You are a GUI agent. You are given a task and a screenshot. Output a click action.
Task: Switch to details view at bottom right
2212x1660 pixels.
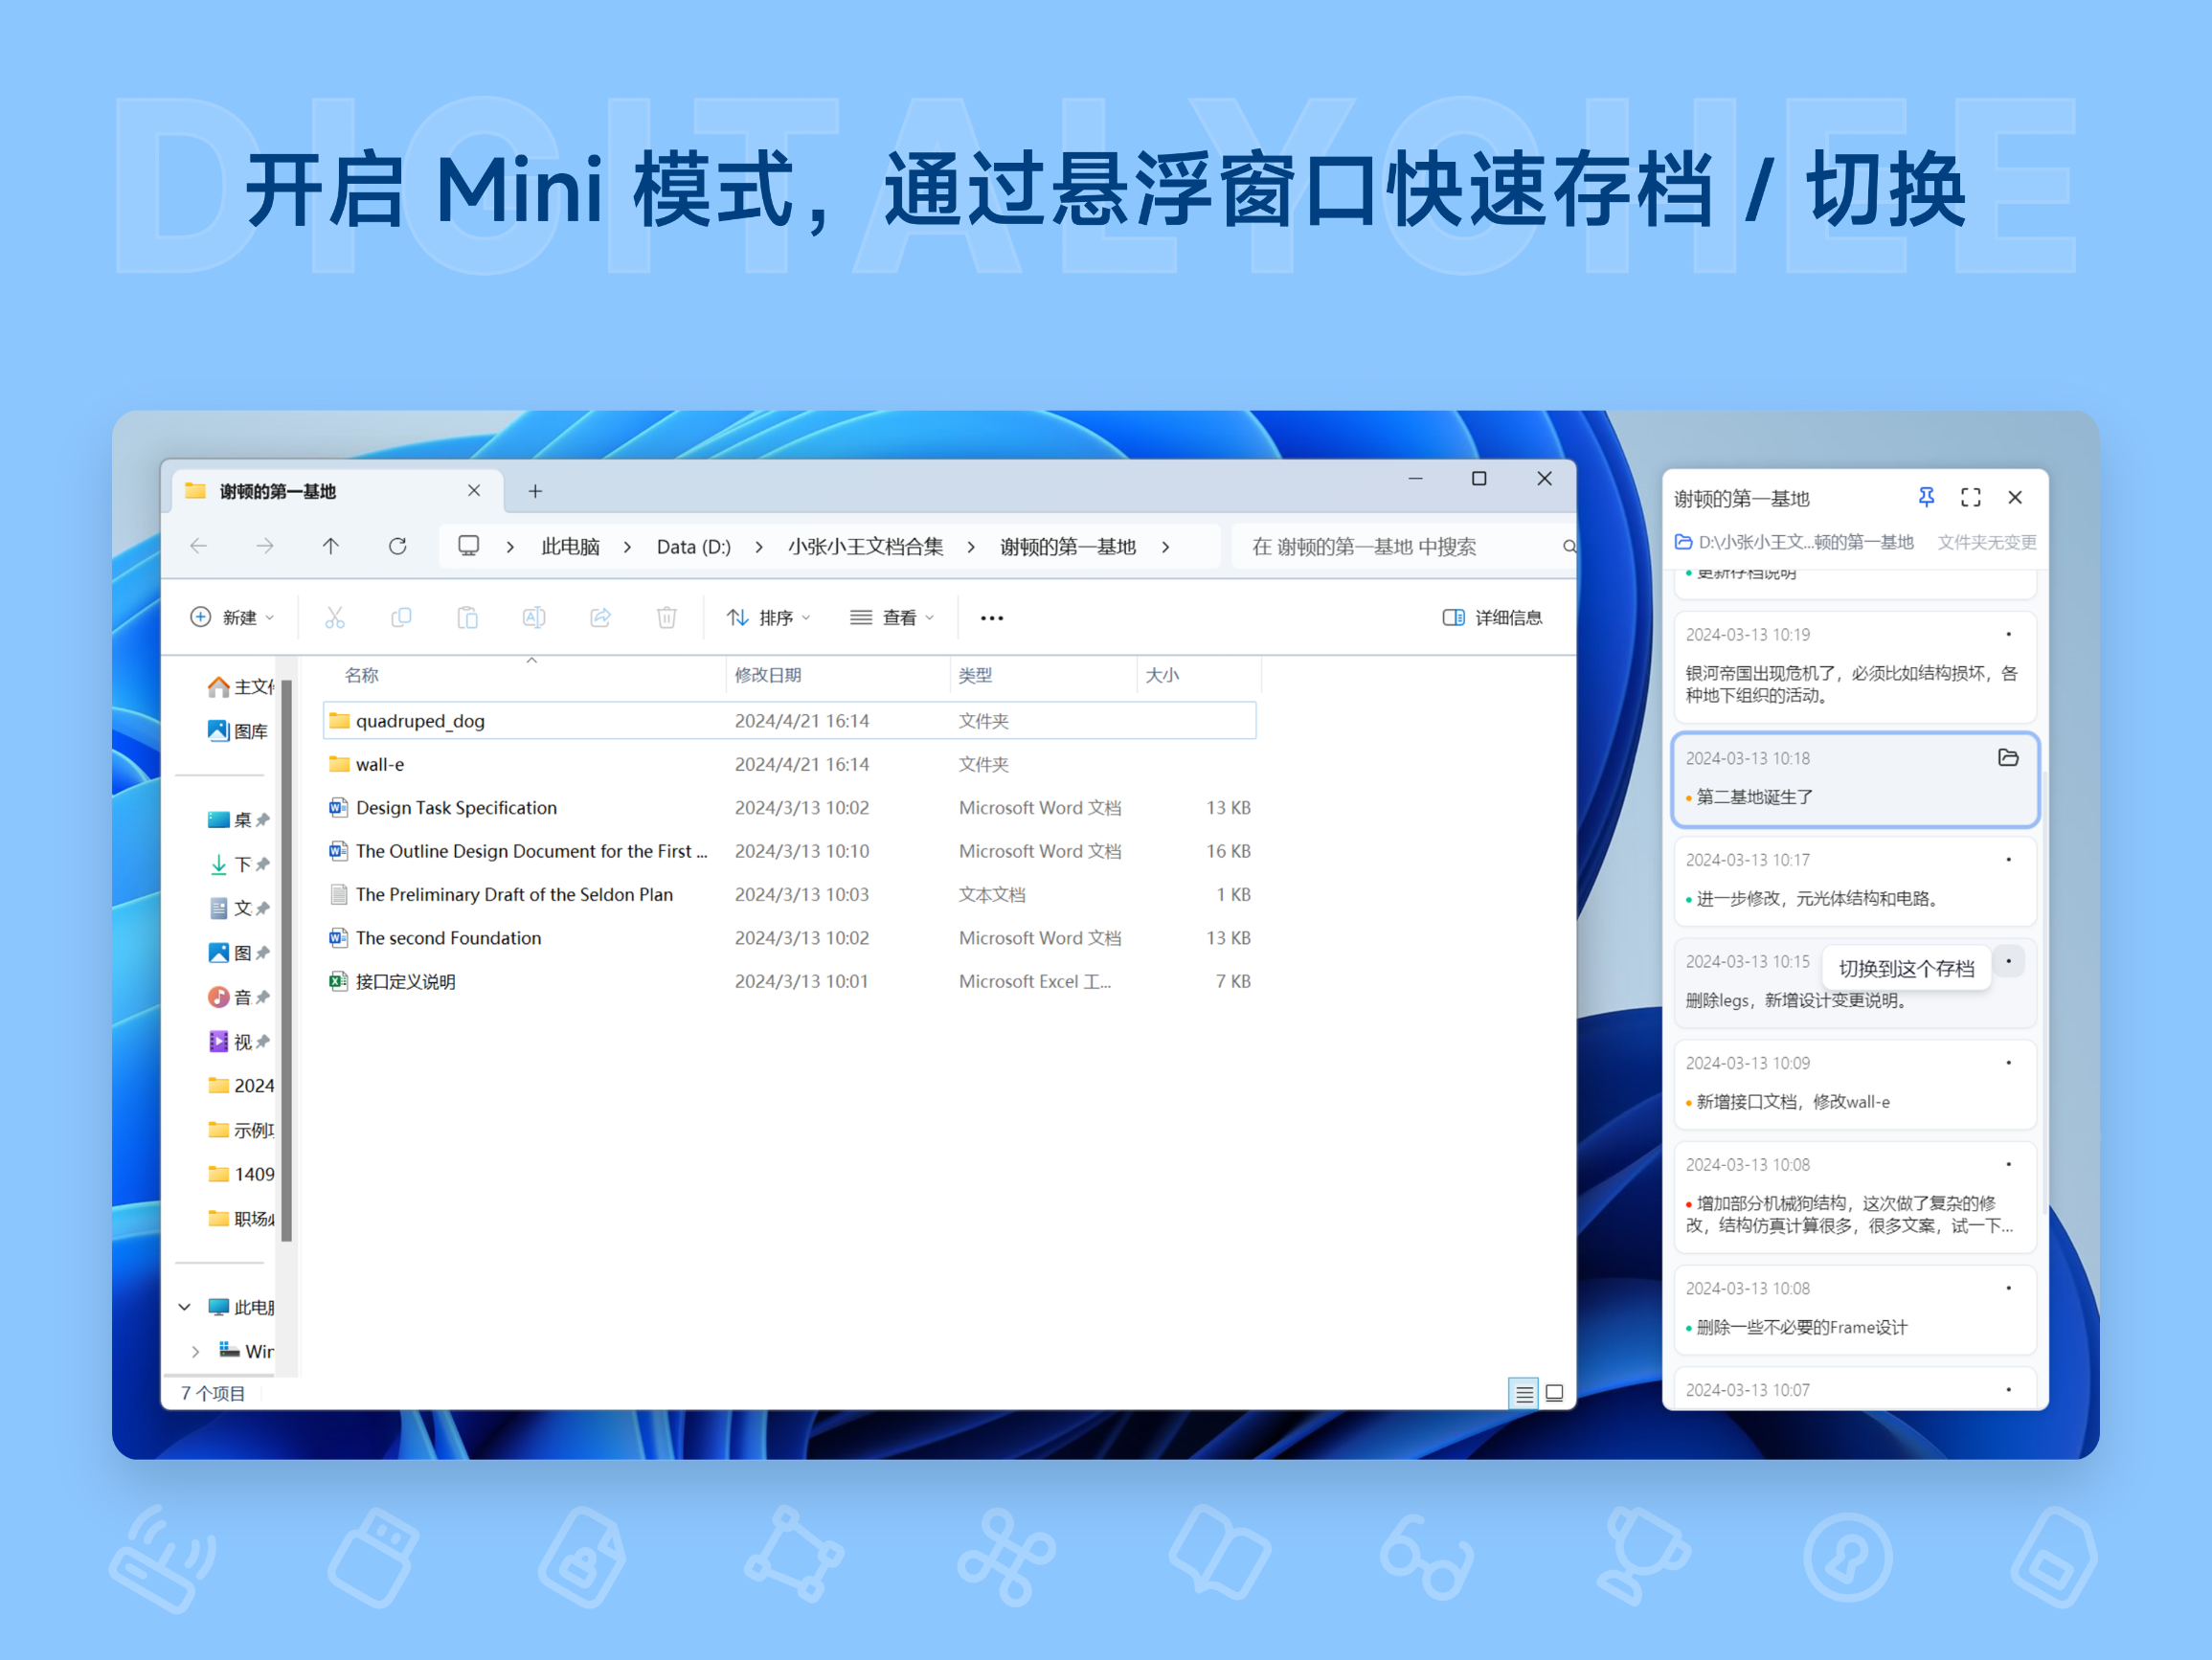tap(1525, 1394)
